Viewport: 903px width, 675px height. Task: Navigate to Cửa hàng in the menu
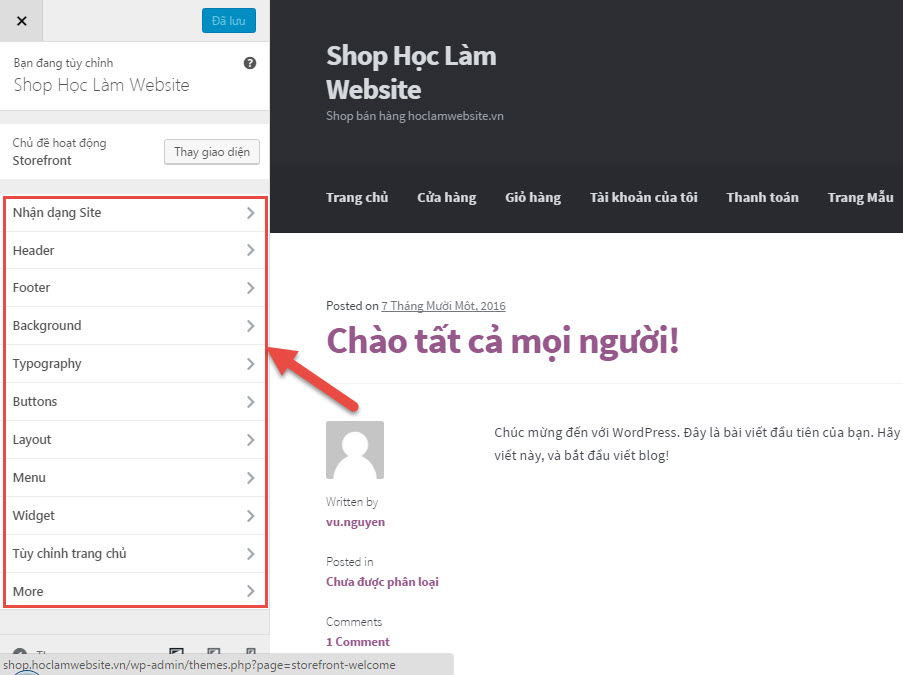pyautogui.click(x=446, y=197)
